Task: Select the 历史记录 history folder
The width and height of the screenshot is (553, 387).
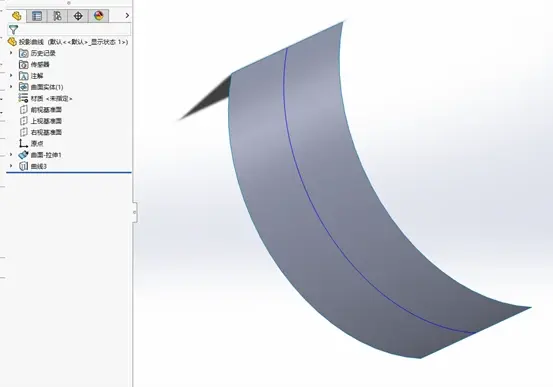Action: 37,53
